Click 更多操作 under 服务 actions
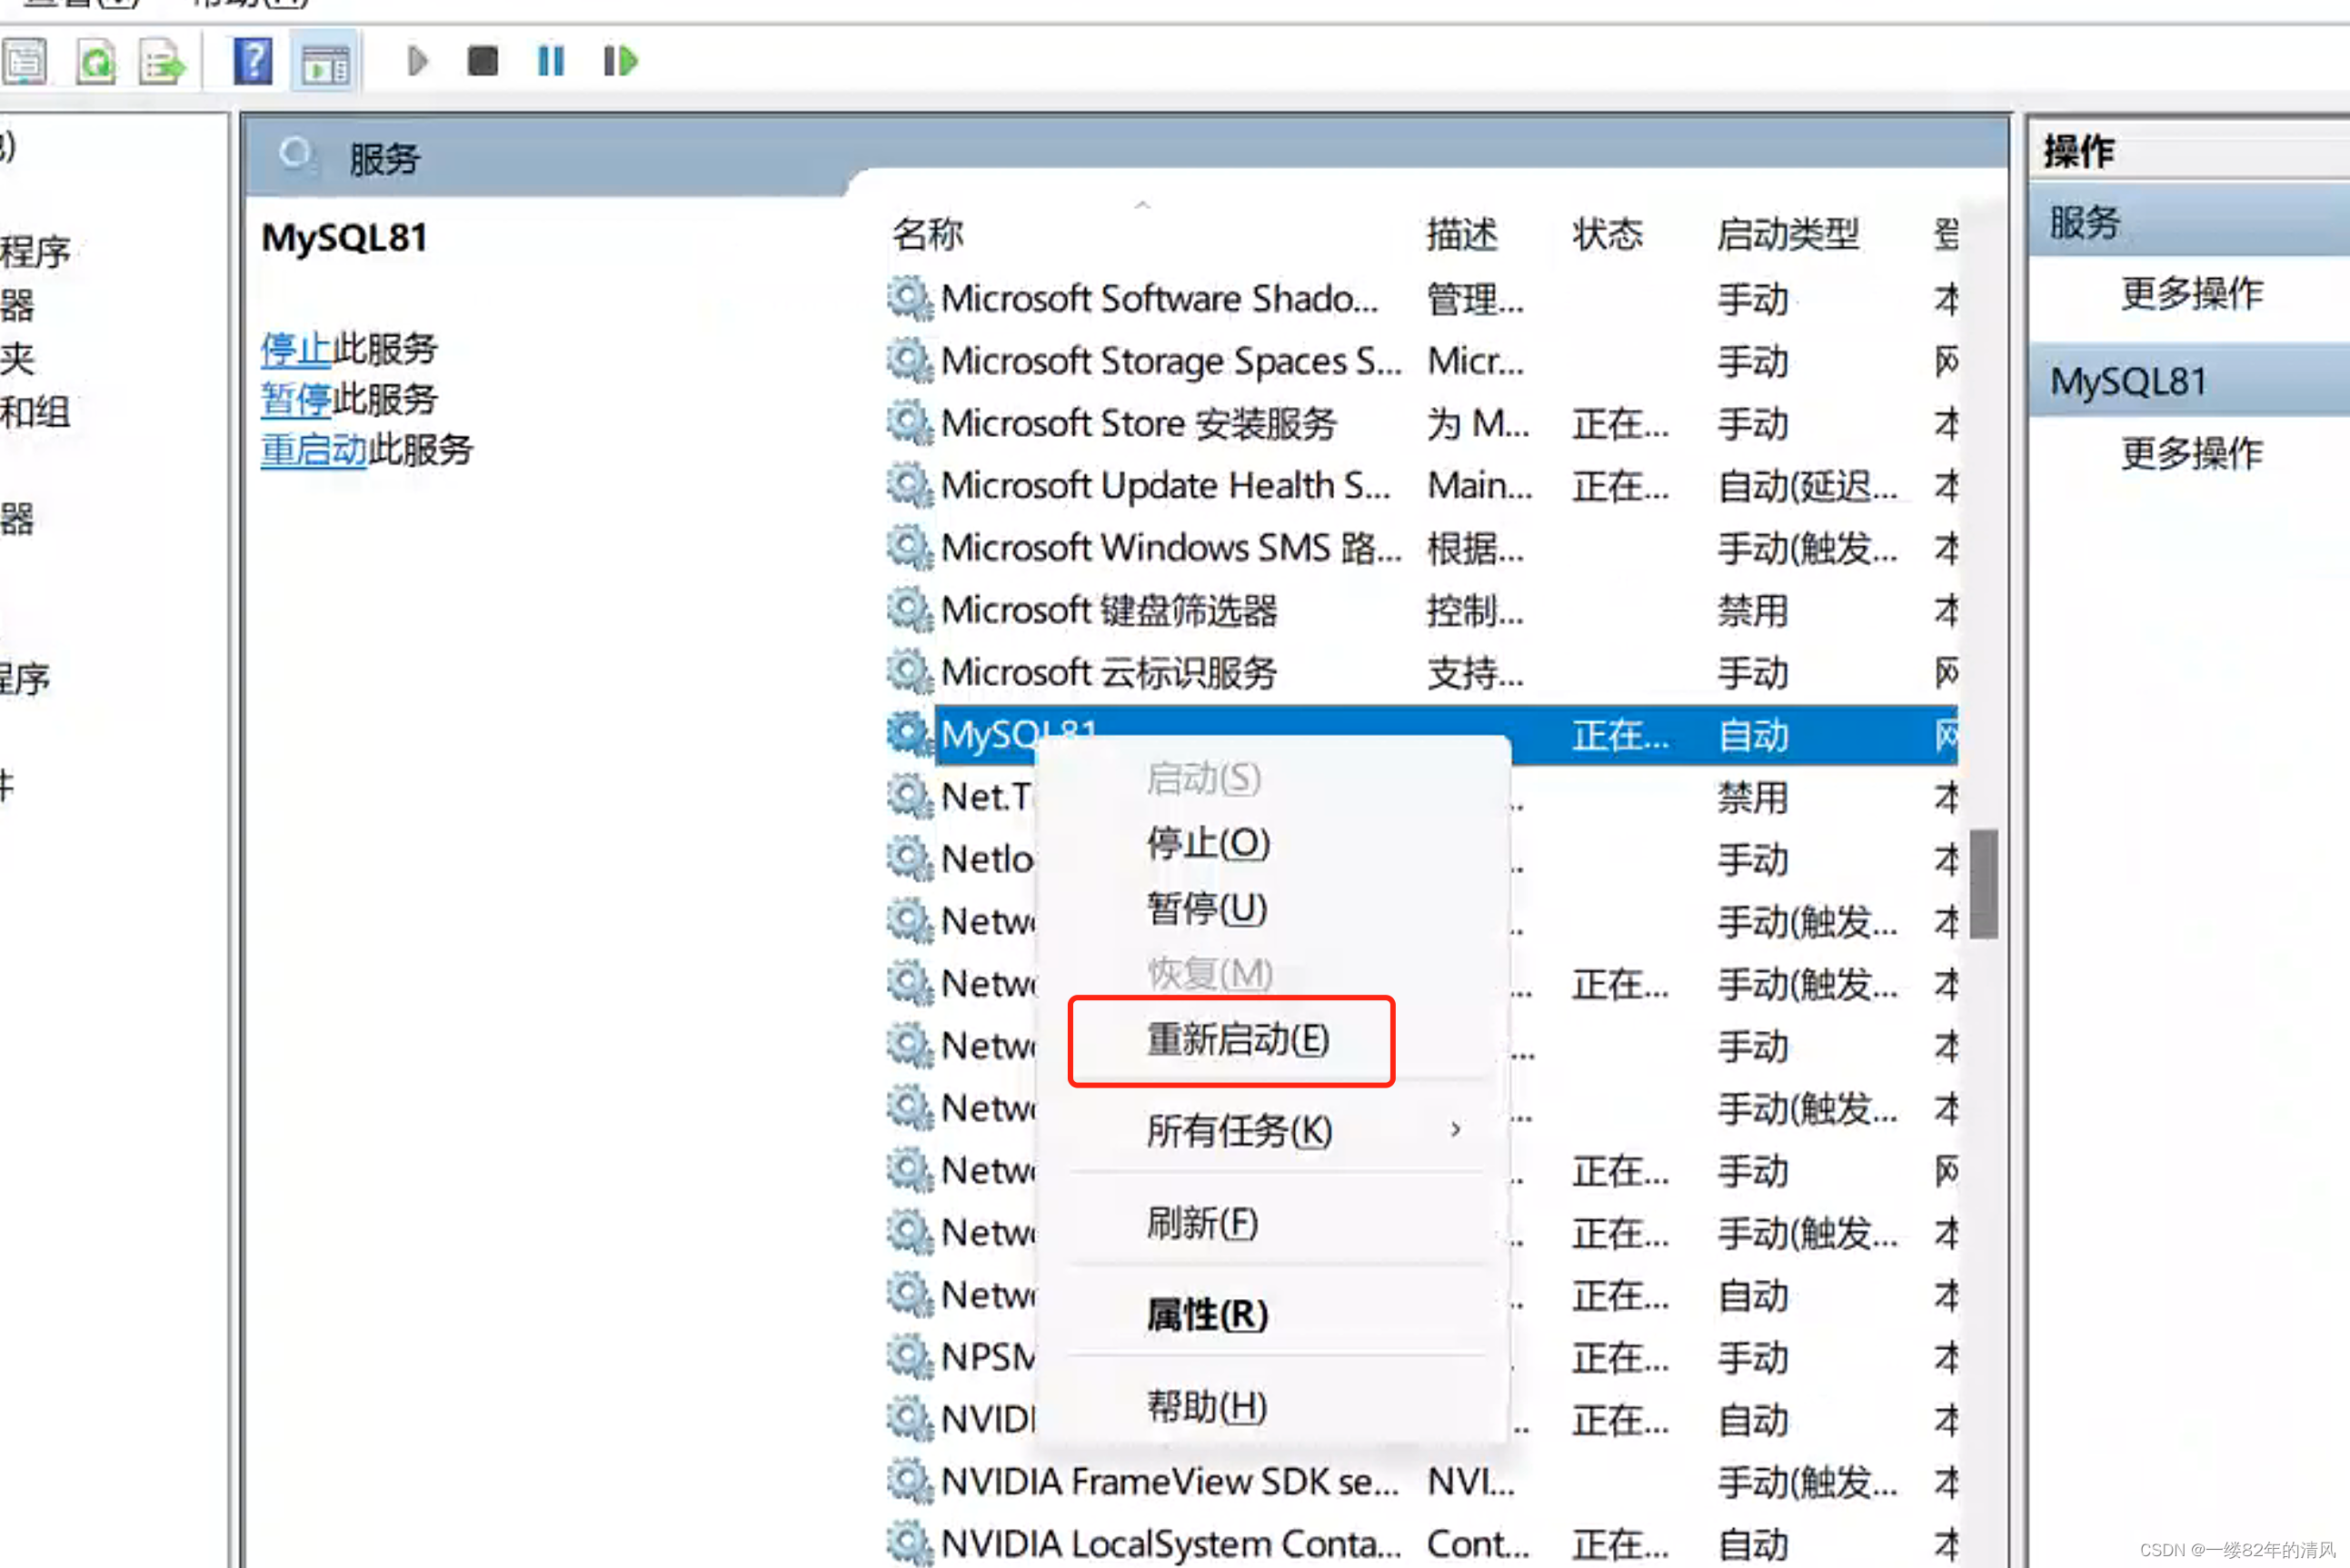 point(2192,293)
